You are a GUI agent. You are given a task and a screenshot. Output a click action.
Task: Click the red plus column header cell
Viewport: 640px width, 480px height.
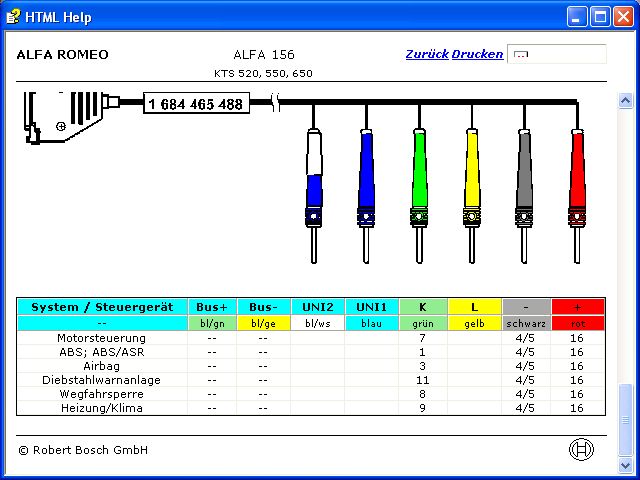coord(577,307)
